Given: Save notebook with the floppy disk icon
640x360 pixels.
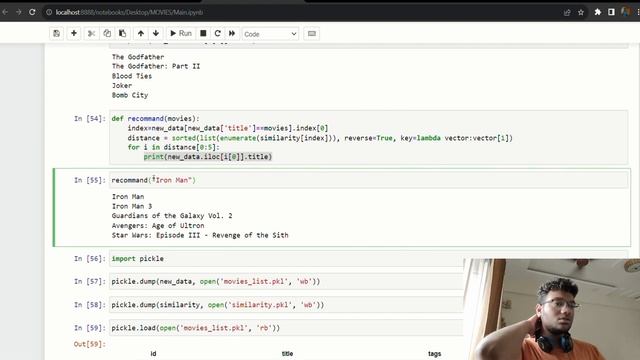Looking at the screenshot, I should (56, 33).
